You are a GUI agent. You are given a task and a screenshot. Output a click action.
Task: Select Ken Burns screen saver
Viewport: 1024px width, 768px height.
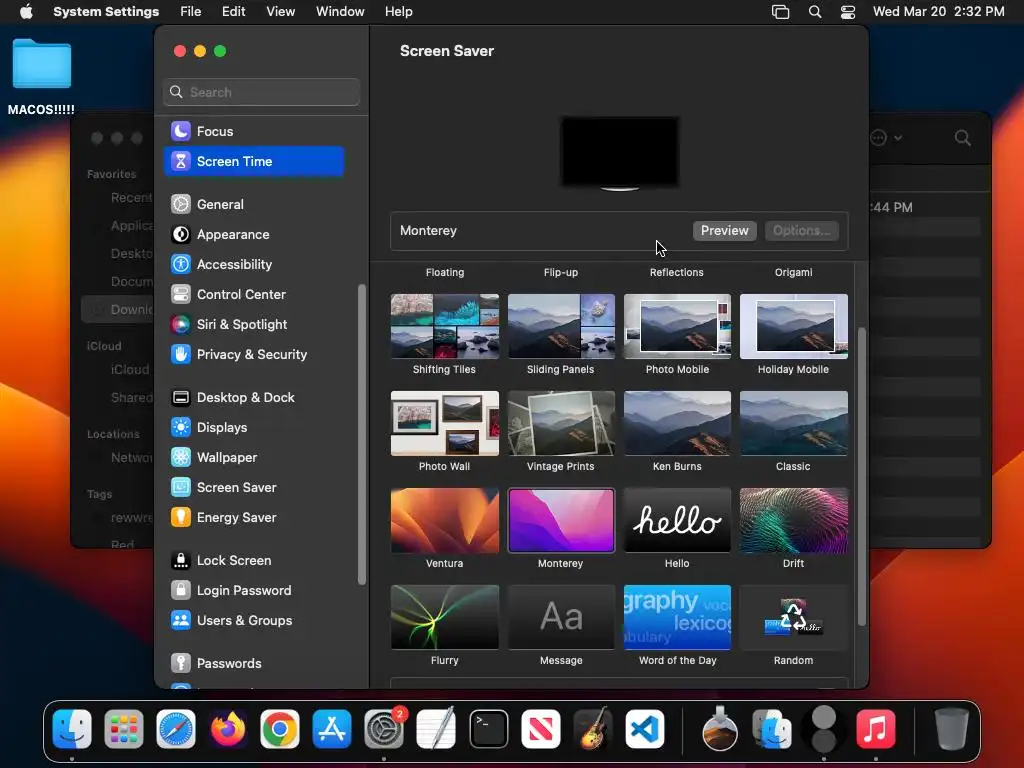[677, 423]
